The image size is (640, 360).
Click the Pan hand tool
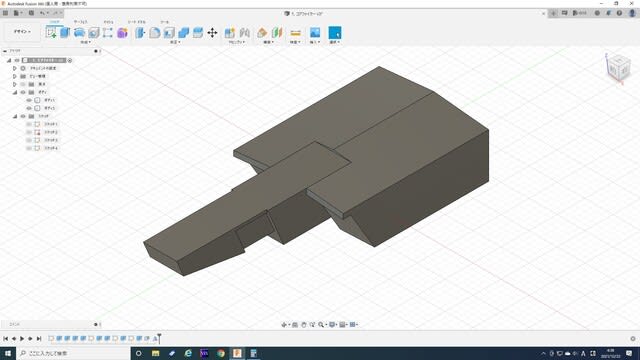[304, 324]
